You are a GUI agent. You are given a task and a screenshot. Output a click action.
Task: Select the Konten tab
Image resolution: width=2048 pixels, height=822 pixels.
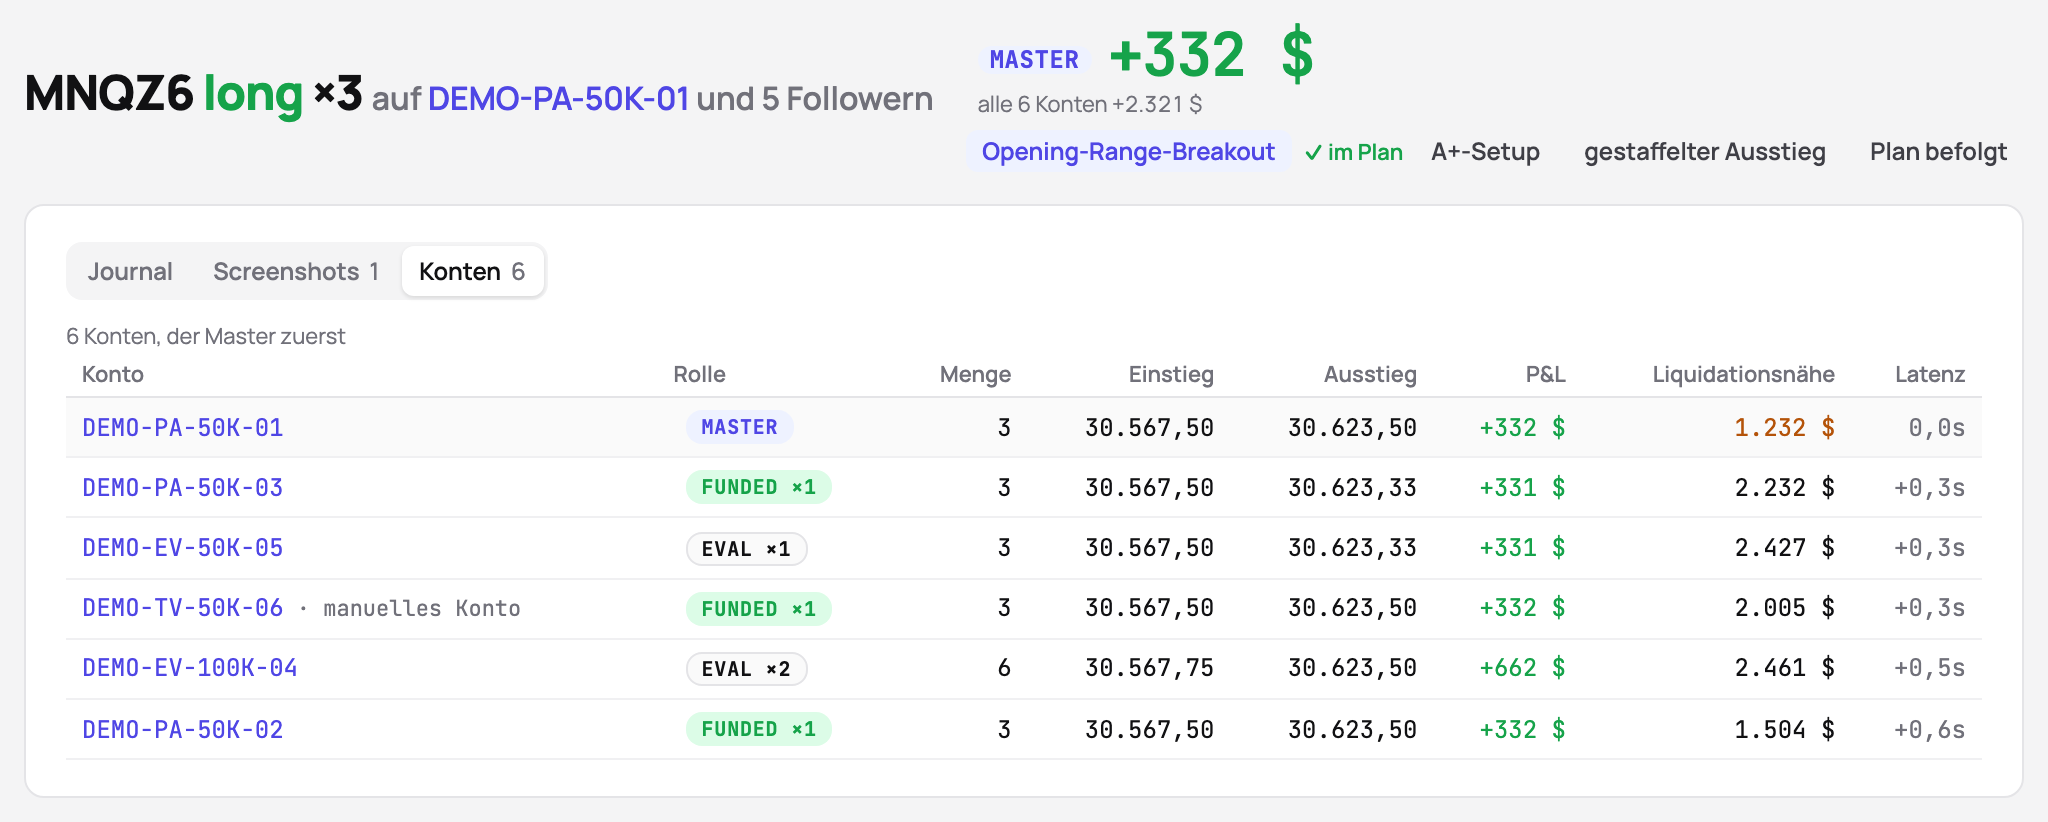472,272
